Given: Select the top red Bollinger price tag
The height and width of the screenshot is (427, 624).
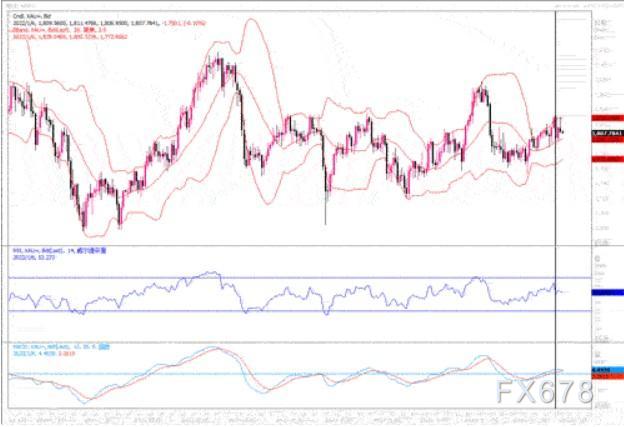Looking at the screenshot, I should [607, 118].
